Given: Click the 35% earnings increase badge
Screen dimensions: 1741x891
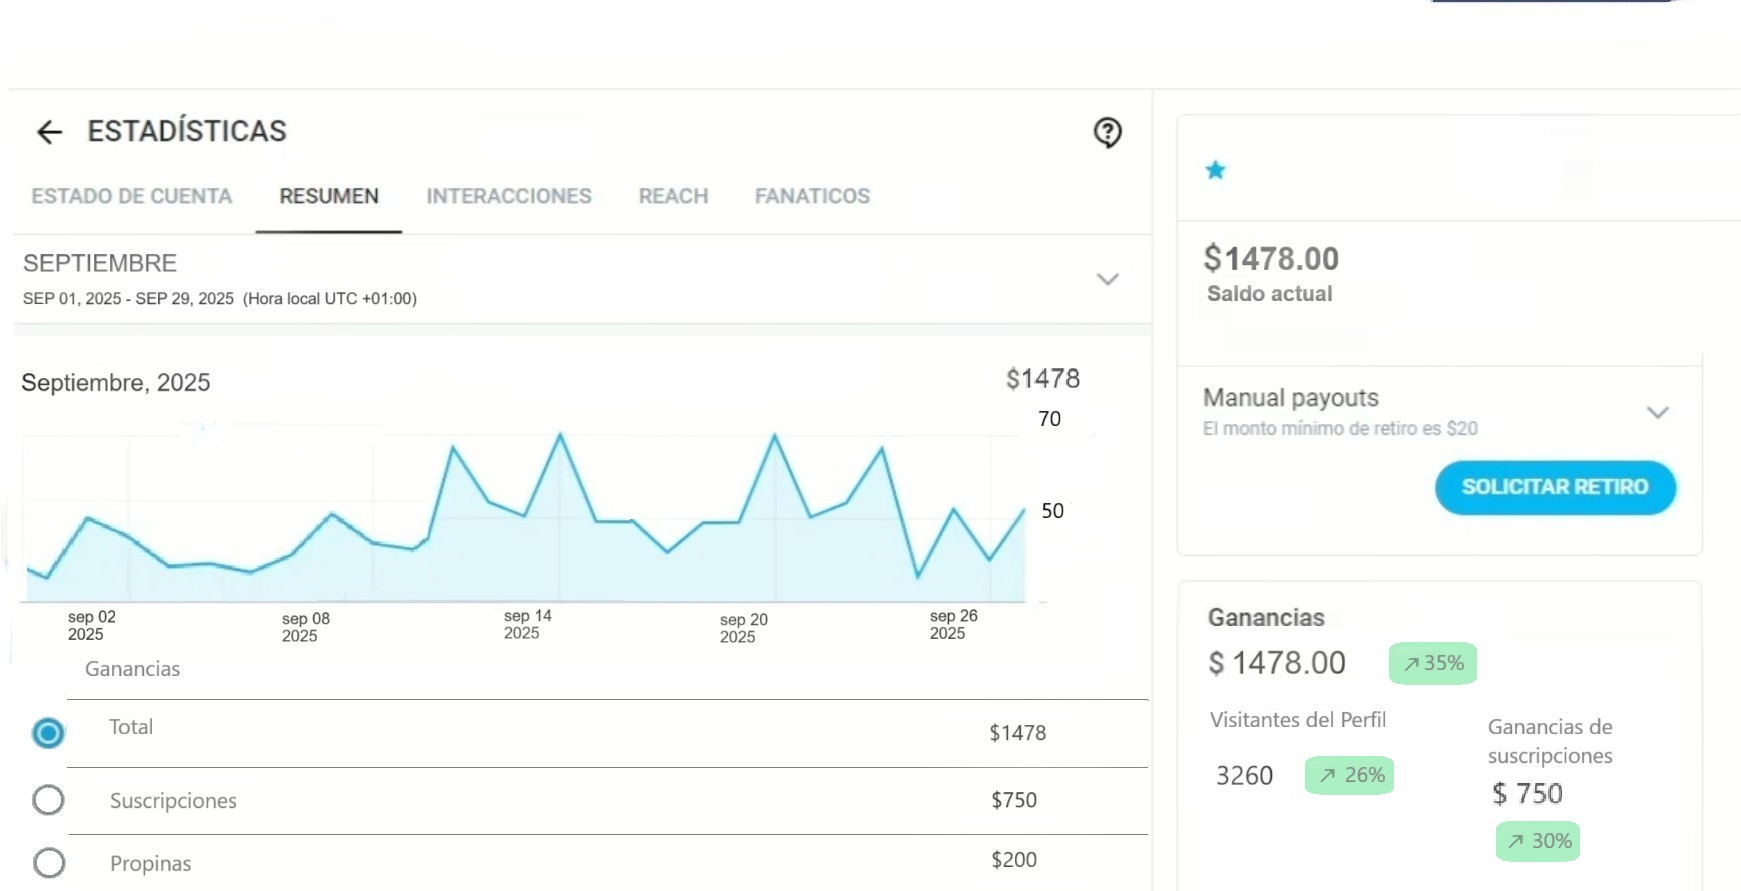Looking at the screenshot, I should coord(1432,663).
